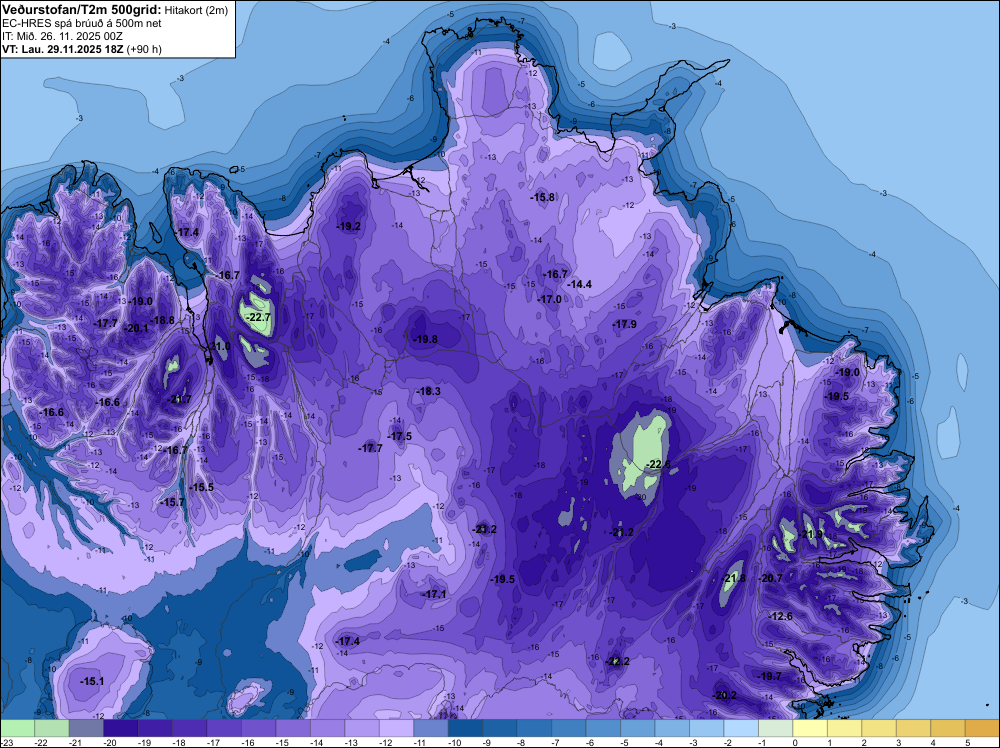Screen dimensions: 1000x748
Task: Click the 'IT: Mið. 26. 11. 2025 00Z' line
Action: pyautogui.click(x=64, y=36)
